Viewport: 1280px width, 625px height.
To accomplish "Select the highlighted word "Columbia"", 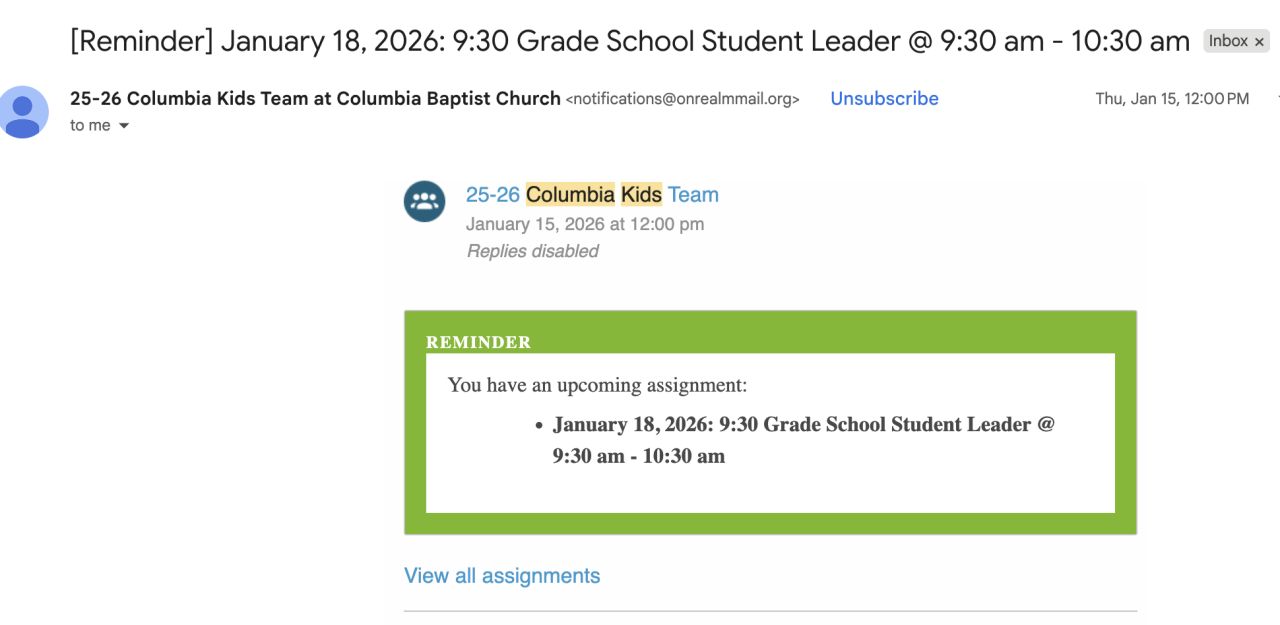I will (x=570, y=194).
